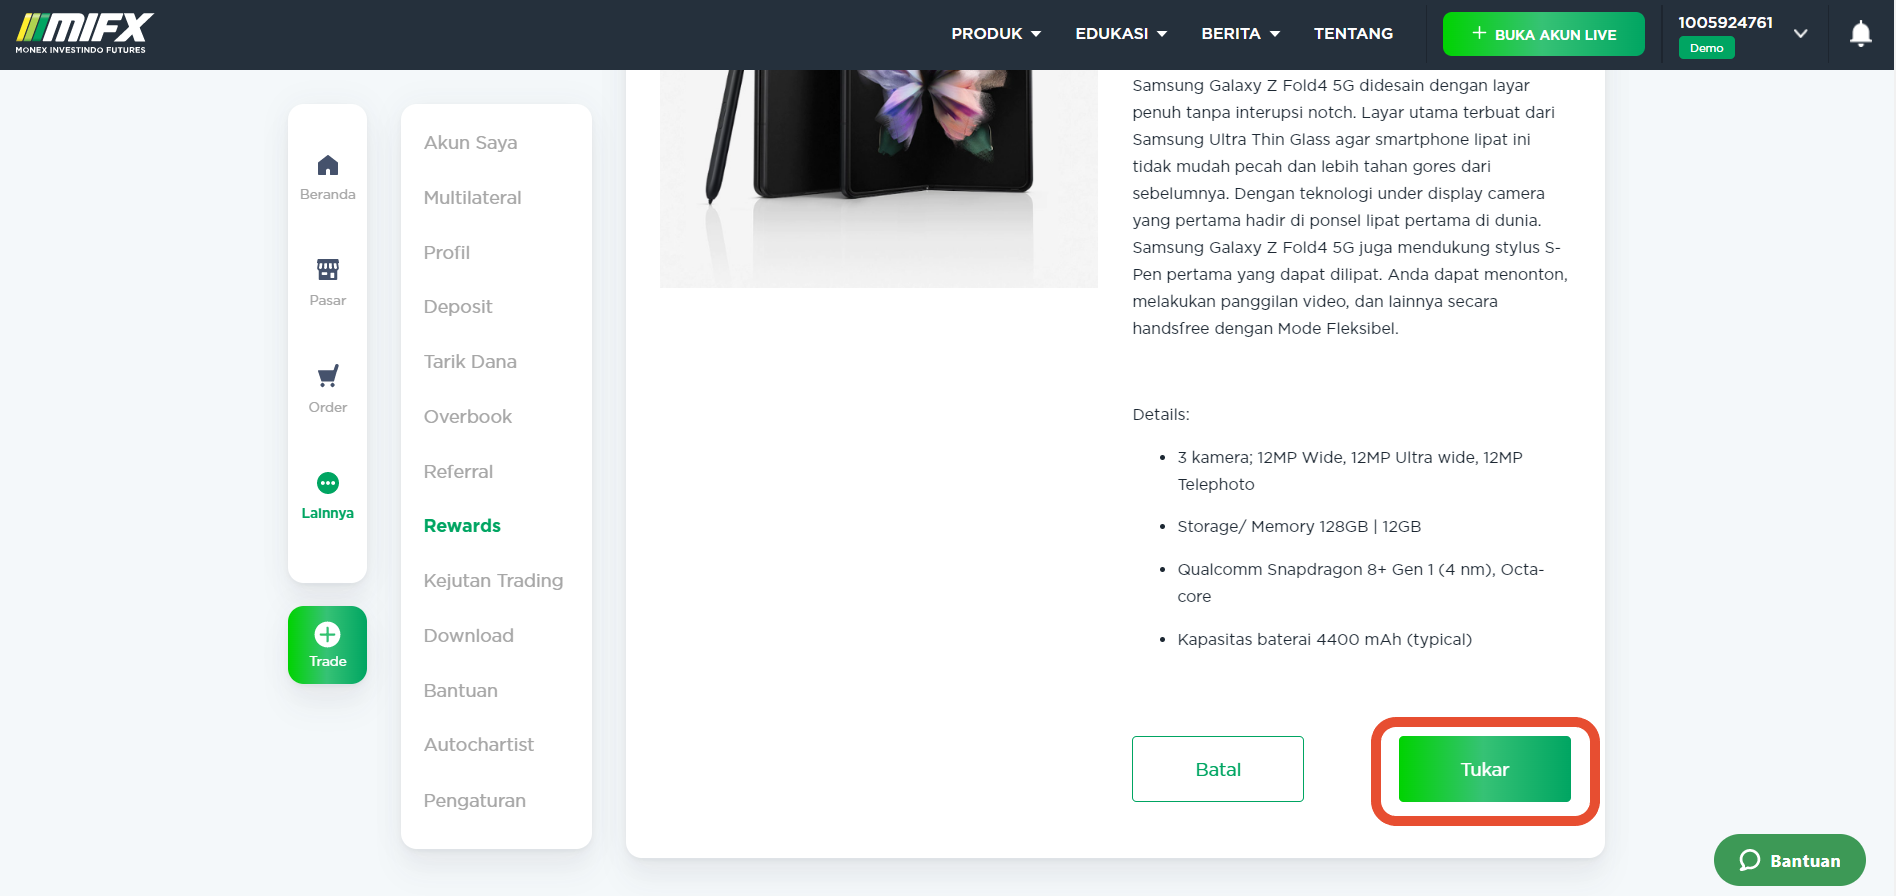This screenshot has height=896, width=1896.
Task: Click the Demo account badge
Action: tap(1706, 48)
